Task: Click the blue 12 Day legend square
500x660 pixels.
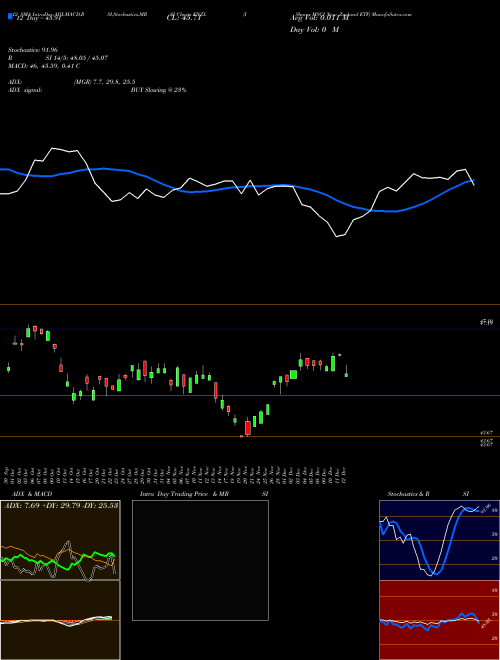Action: [10, 17]
